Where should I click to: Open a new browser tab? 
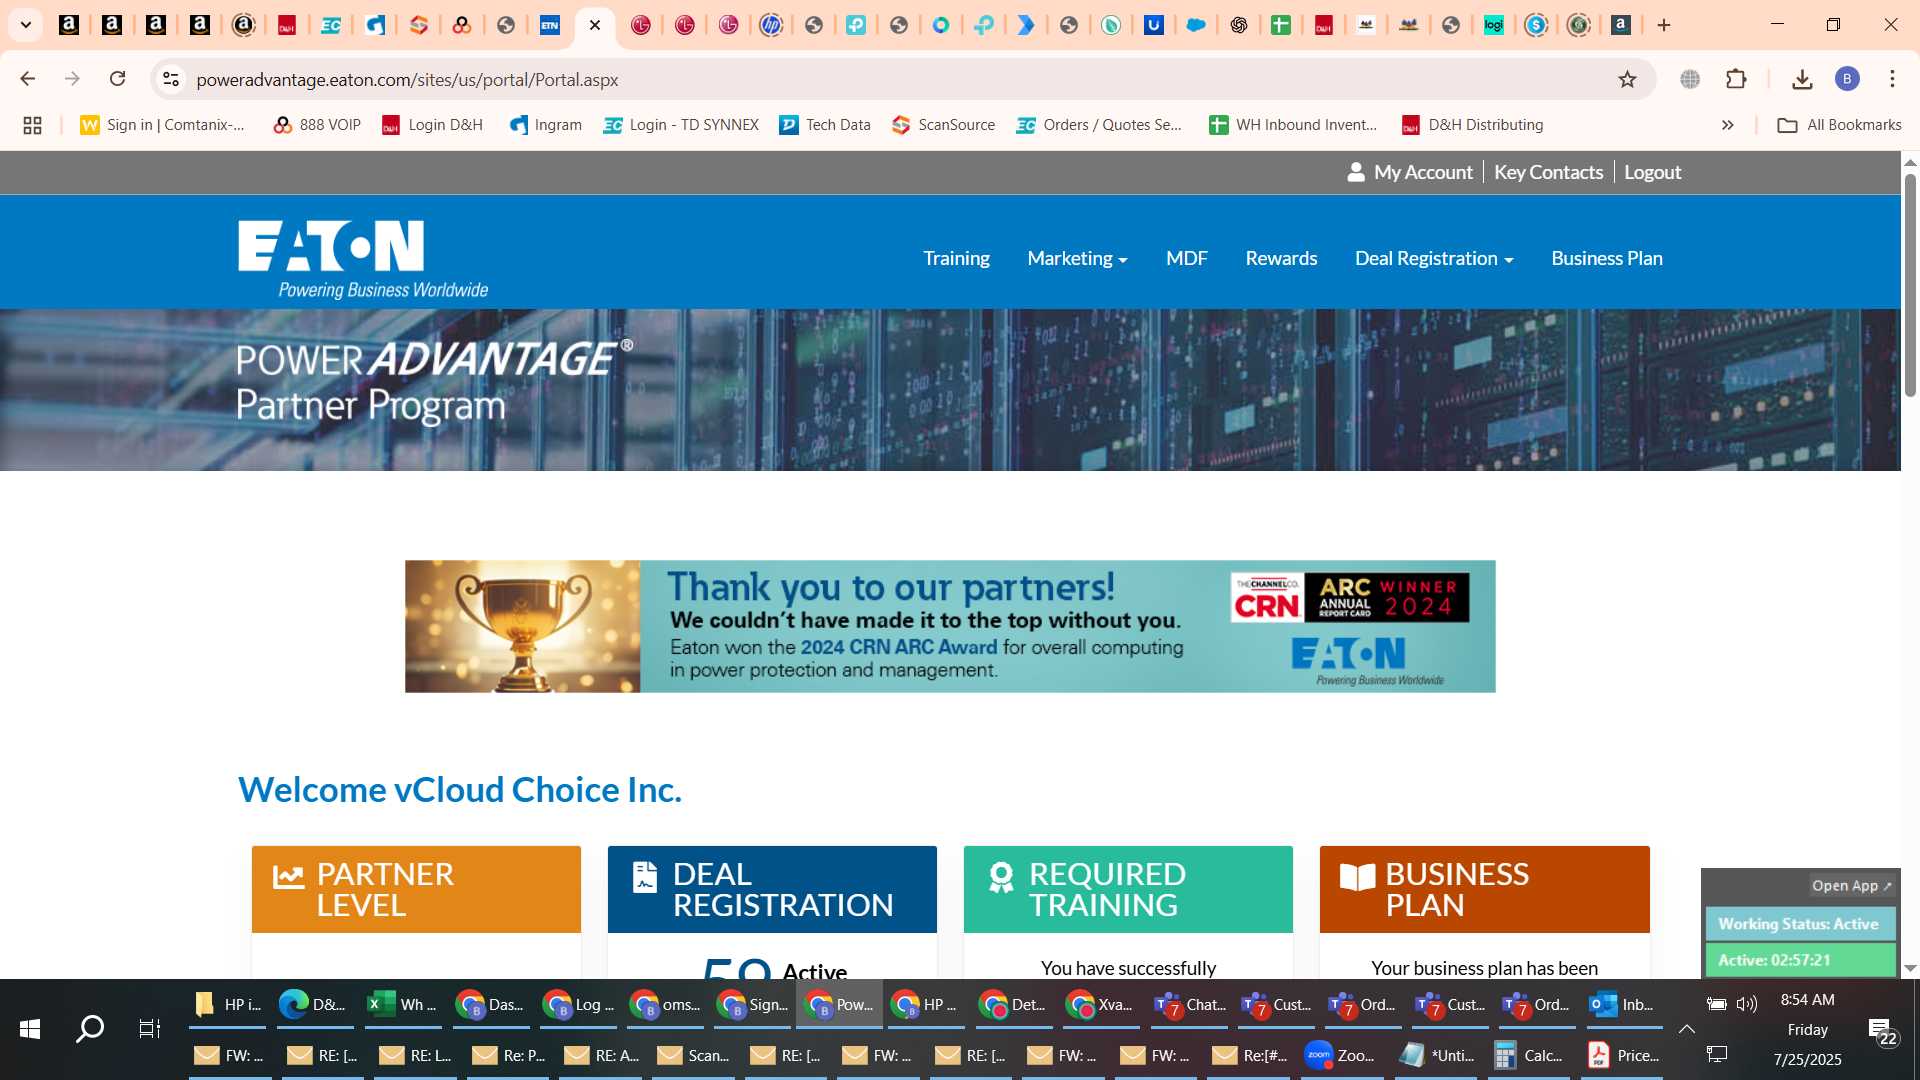click(1664, 25)
